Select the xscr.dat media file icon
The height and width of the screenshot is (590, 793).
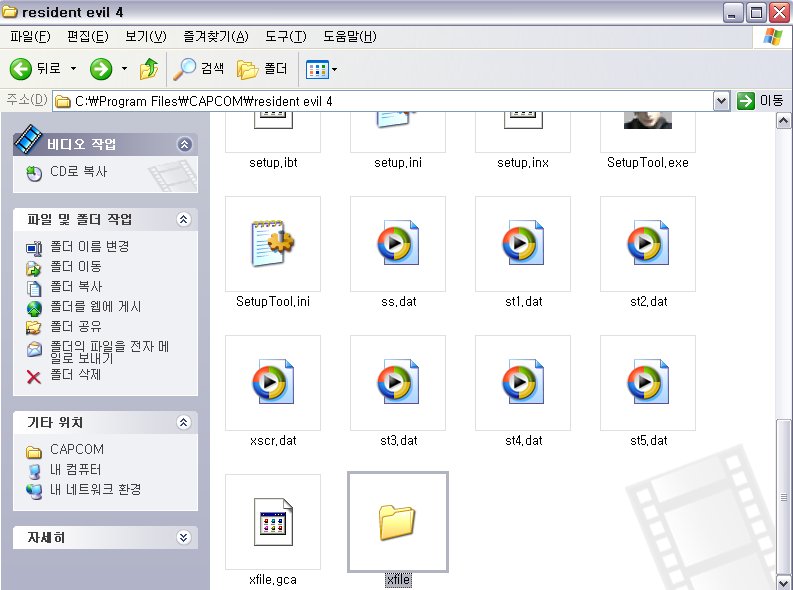tap(273, 383)
